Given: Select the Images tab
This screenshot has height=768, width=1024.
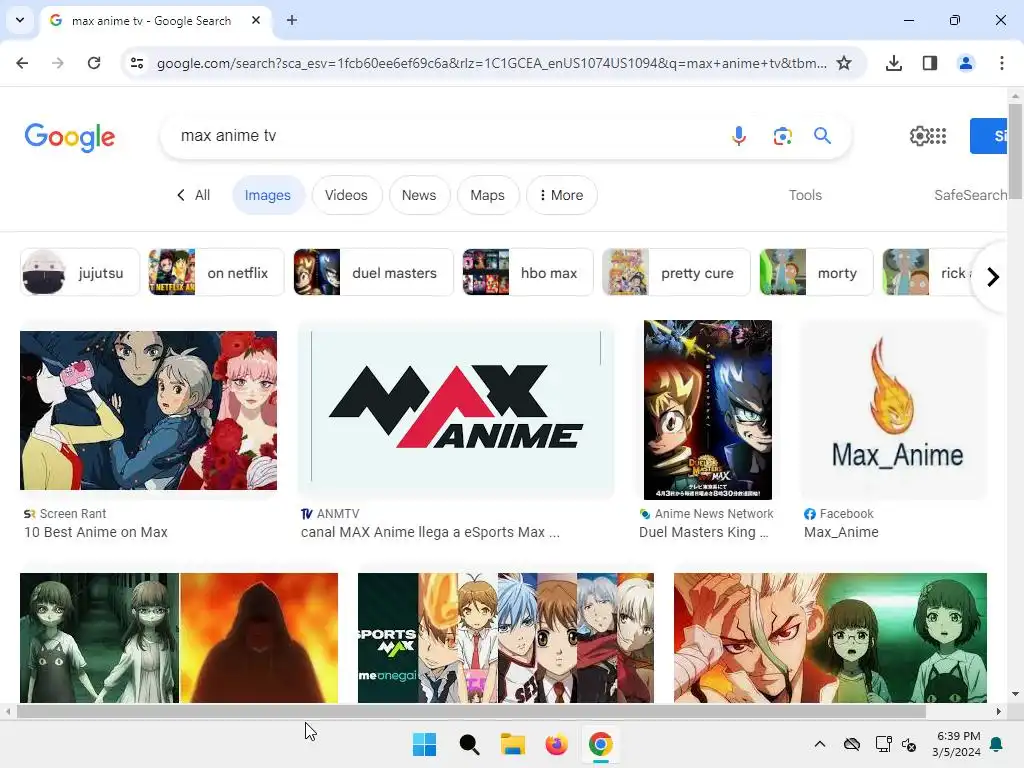Looking at the screenshot, I should pyautogui.click(x=268, y=195).
